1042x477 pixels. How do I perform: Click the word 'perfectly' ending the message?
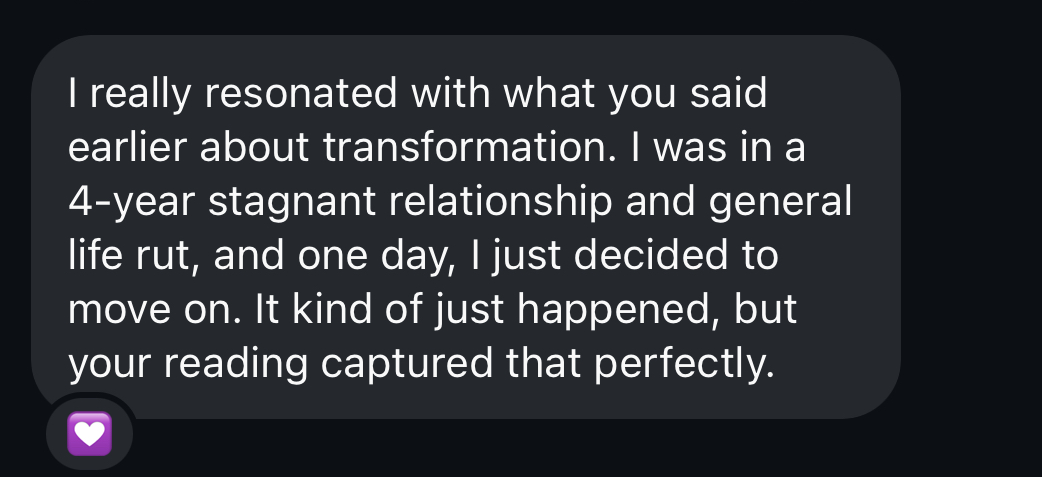684,365
